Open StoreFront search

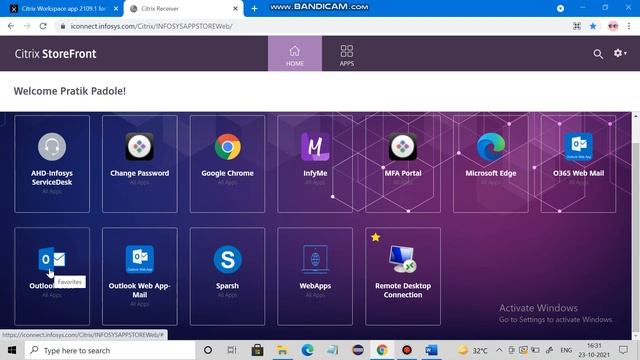[598, 54]
